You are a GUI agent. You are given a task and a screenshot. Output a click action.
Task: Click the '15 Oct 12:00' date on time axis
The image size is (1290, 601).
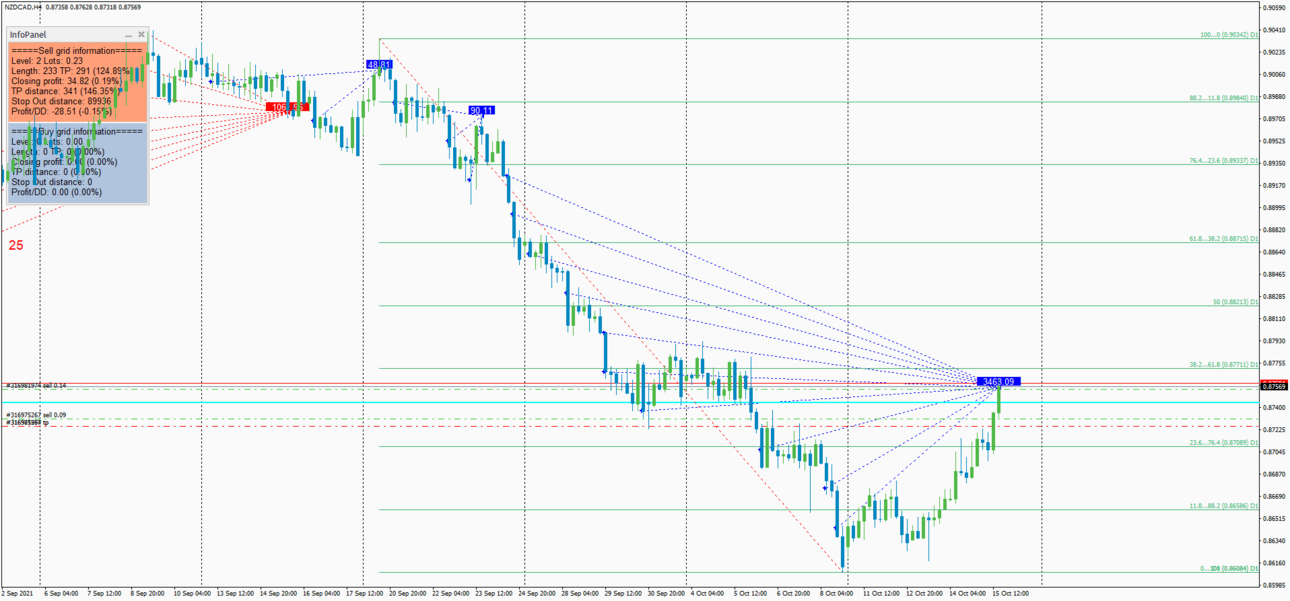point(1010,593)
